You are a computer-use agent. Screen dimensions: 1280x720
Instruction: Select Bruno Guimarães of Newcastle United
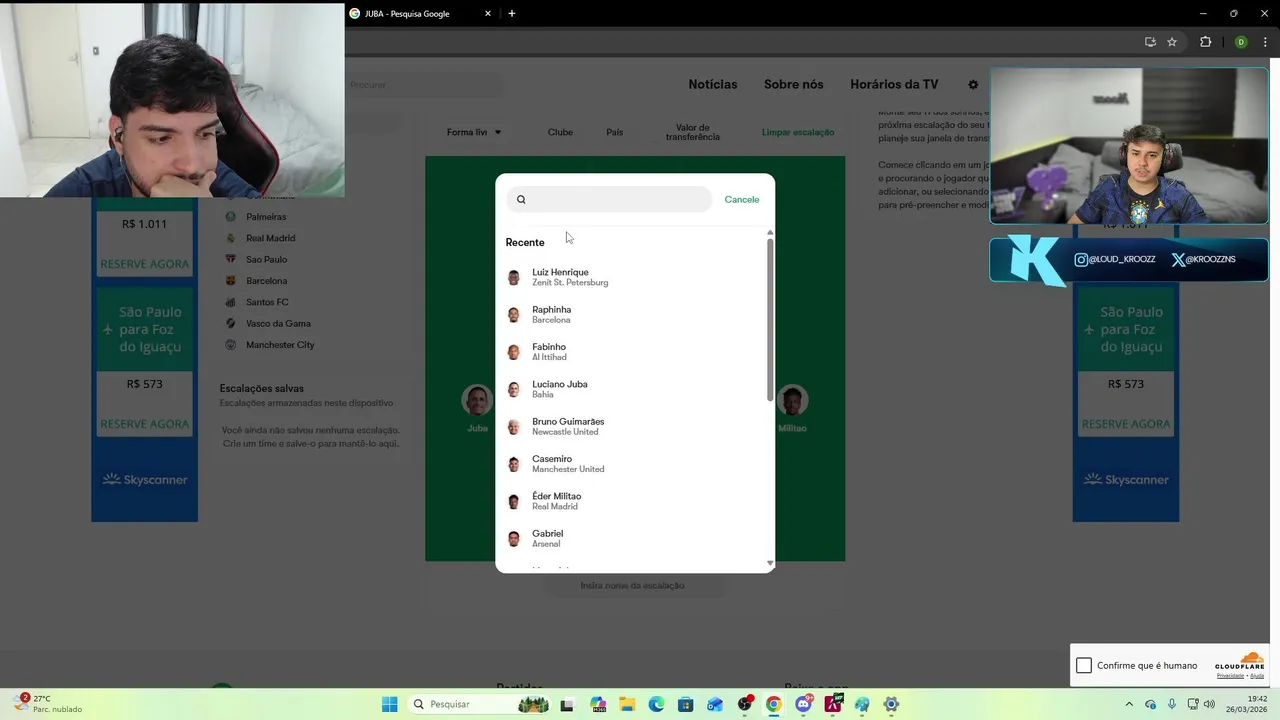(635, 427)
